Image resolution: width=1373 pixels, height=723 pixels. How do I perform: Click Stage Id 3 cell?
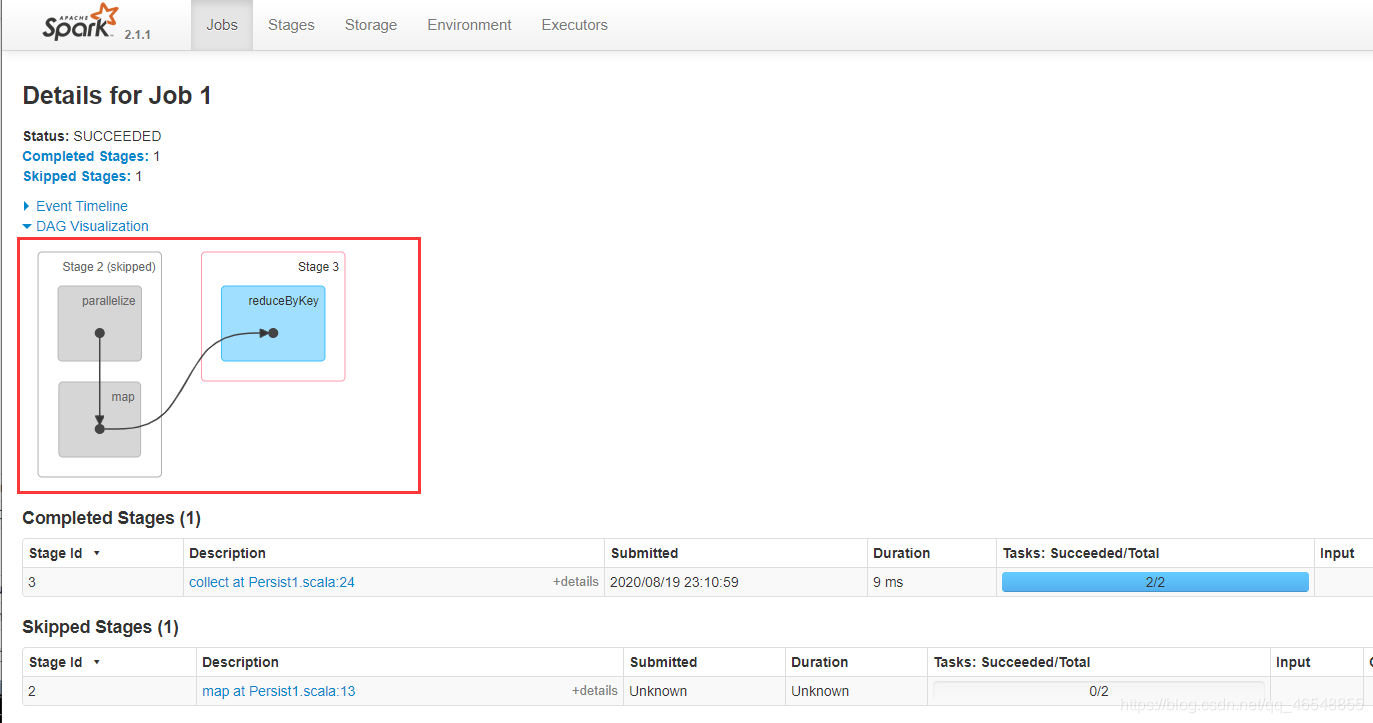(103, 582)
